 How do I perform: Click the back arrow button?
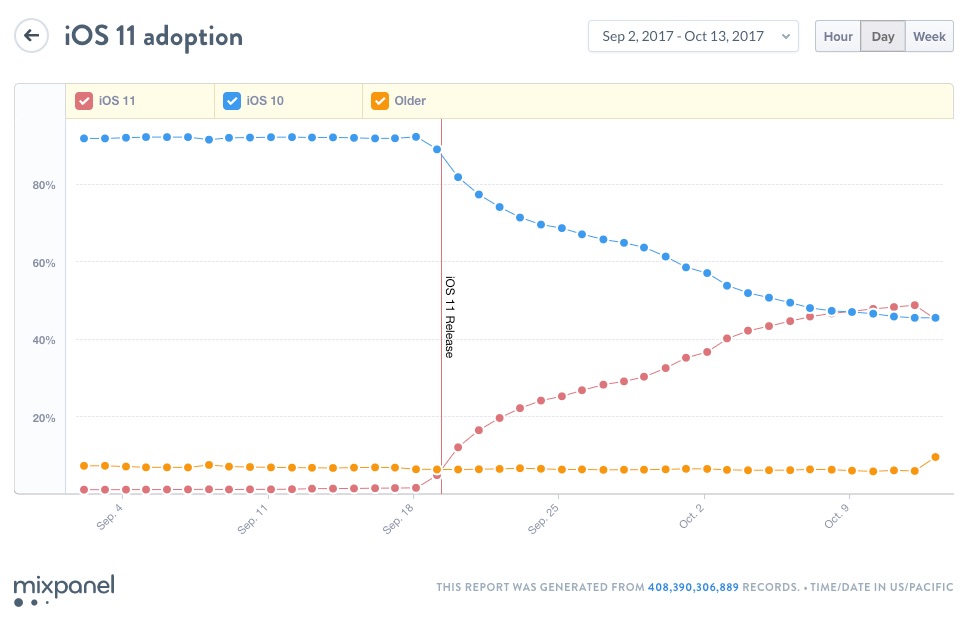(32, 36)
